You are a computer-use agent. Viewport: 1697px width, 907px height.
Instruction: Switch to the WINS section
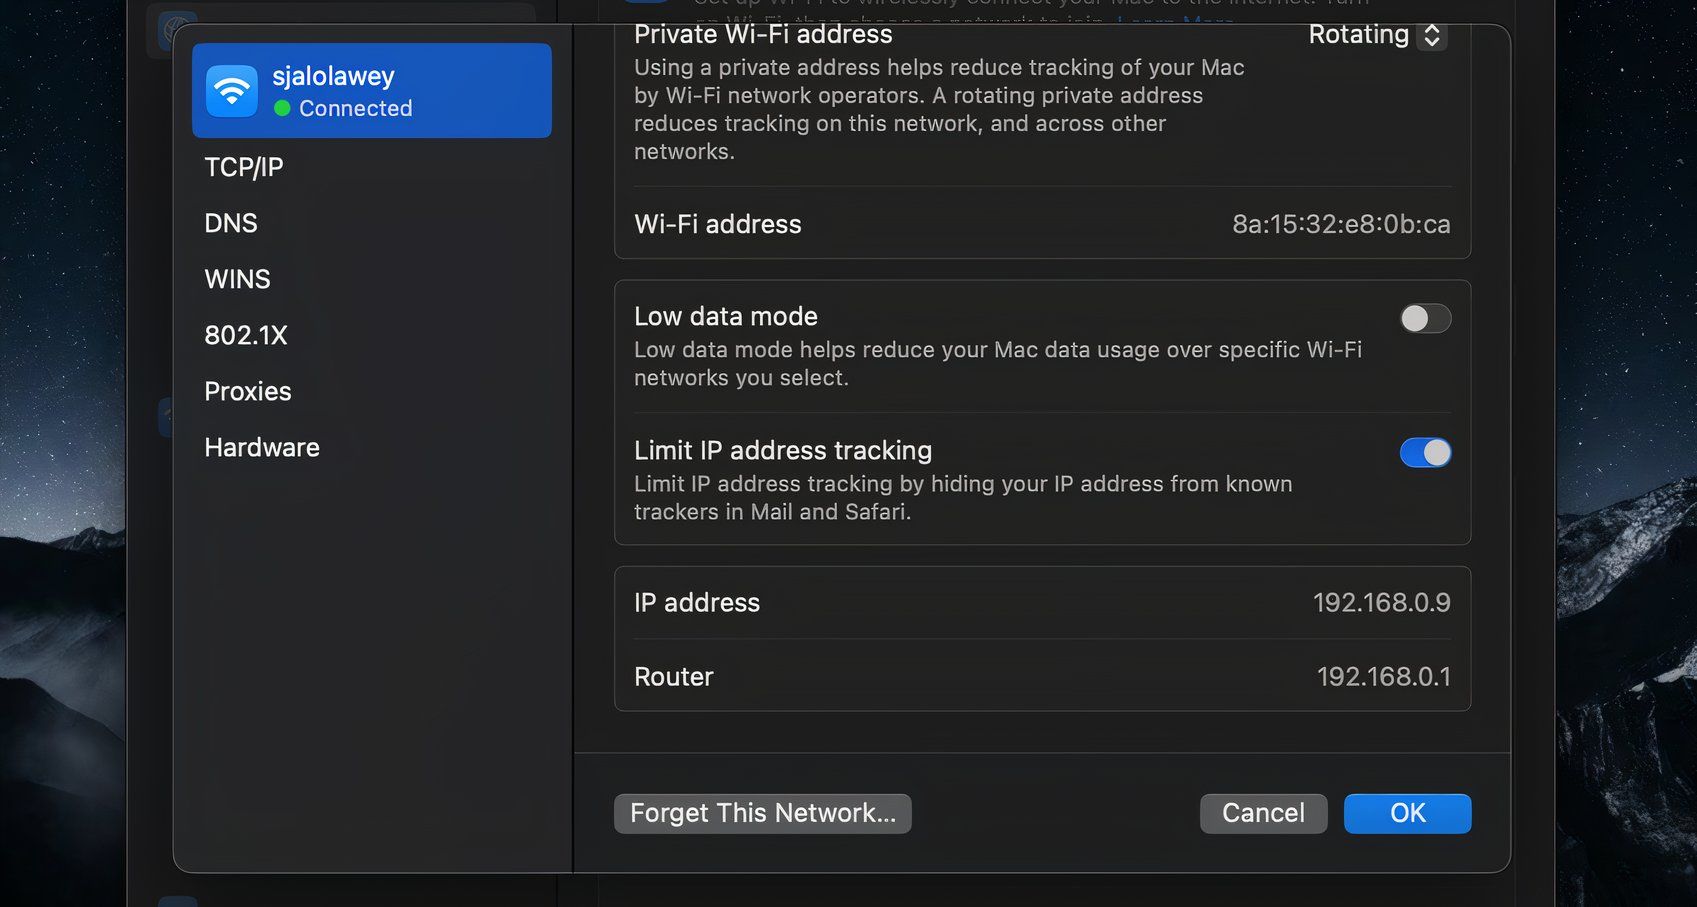tap(237, 279)
